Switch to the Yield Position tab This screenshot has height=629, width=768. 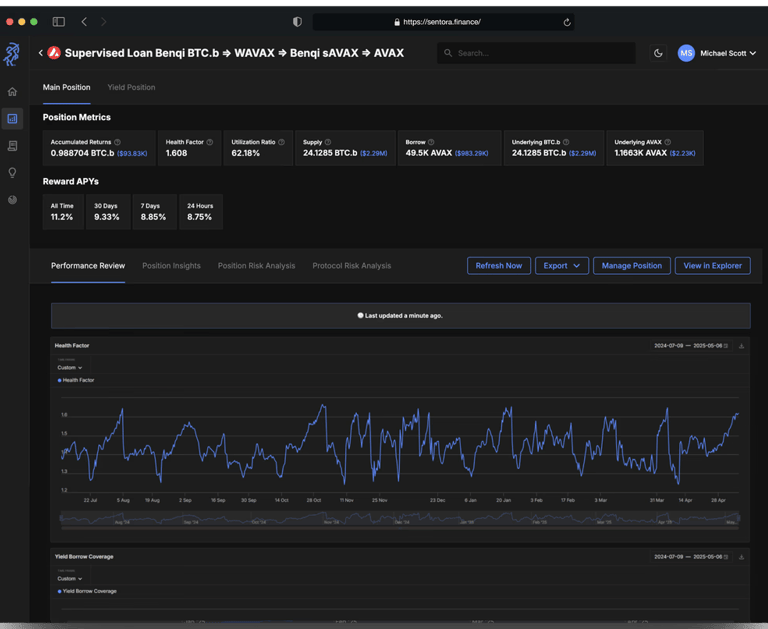[x=131, y=87]
